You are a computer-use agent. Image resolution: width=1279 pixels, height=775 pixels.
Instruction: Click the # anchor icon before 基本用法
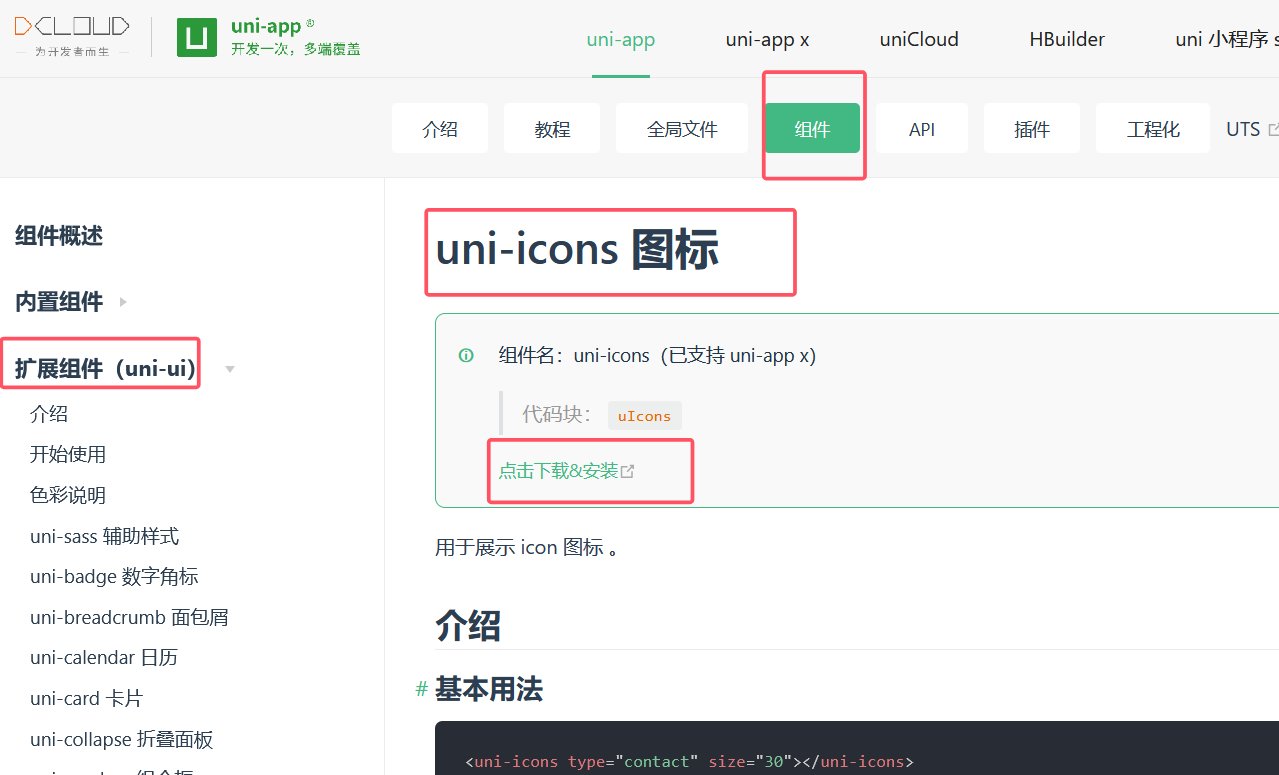(x=422, y=689)
